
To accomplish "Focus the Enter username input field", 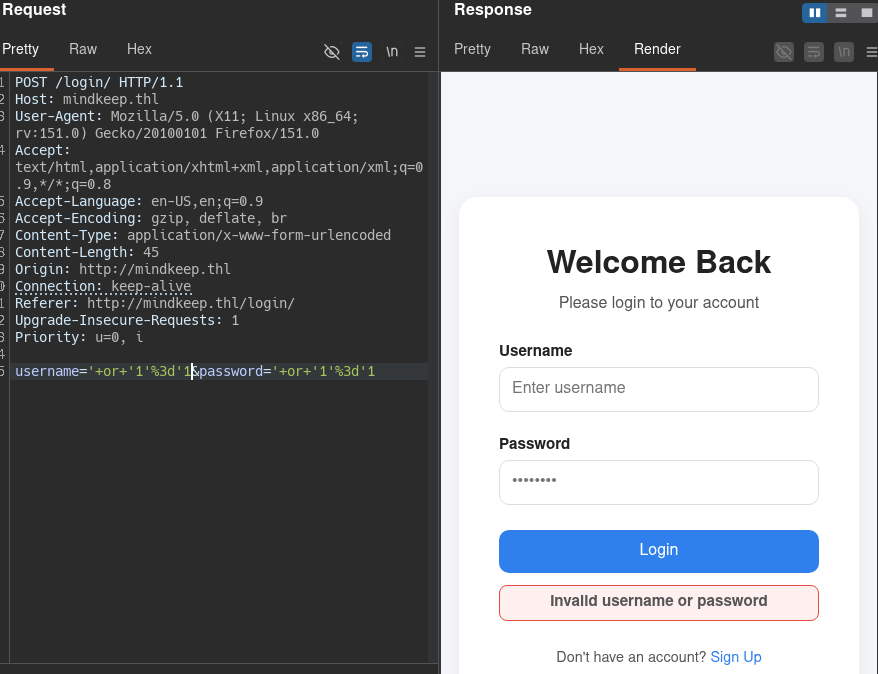I will click(x=658, y=389).
